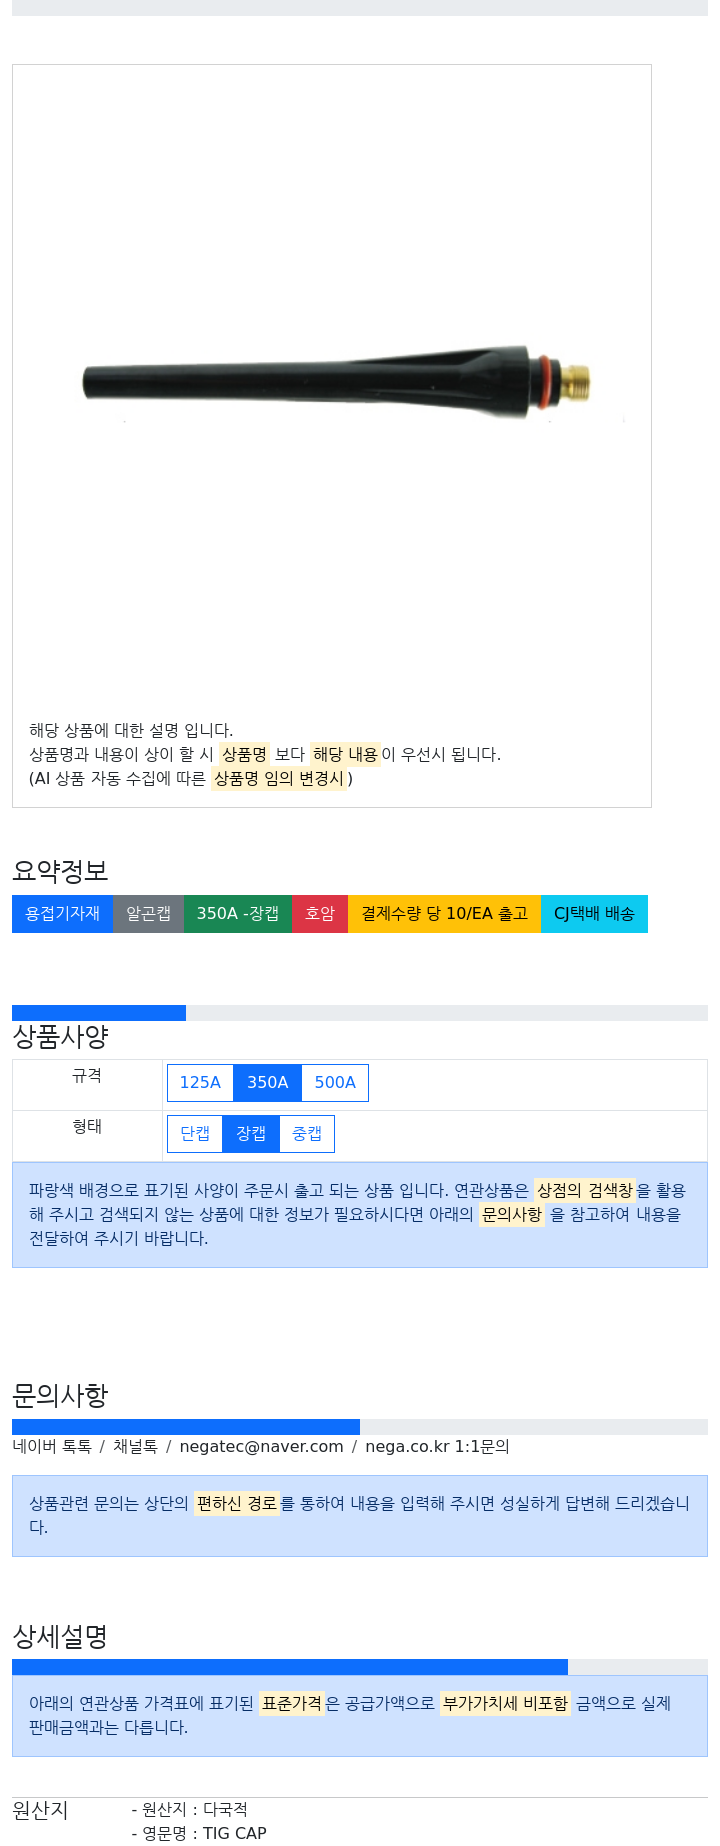Open the nega.co.kr 1:1문의 link
The width and height of the screenshot is (720, 1846).
(437, 1447)
